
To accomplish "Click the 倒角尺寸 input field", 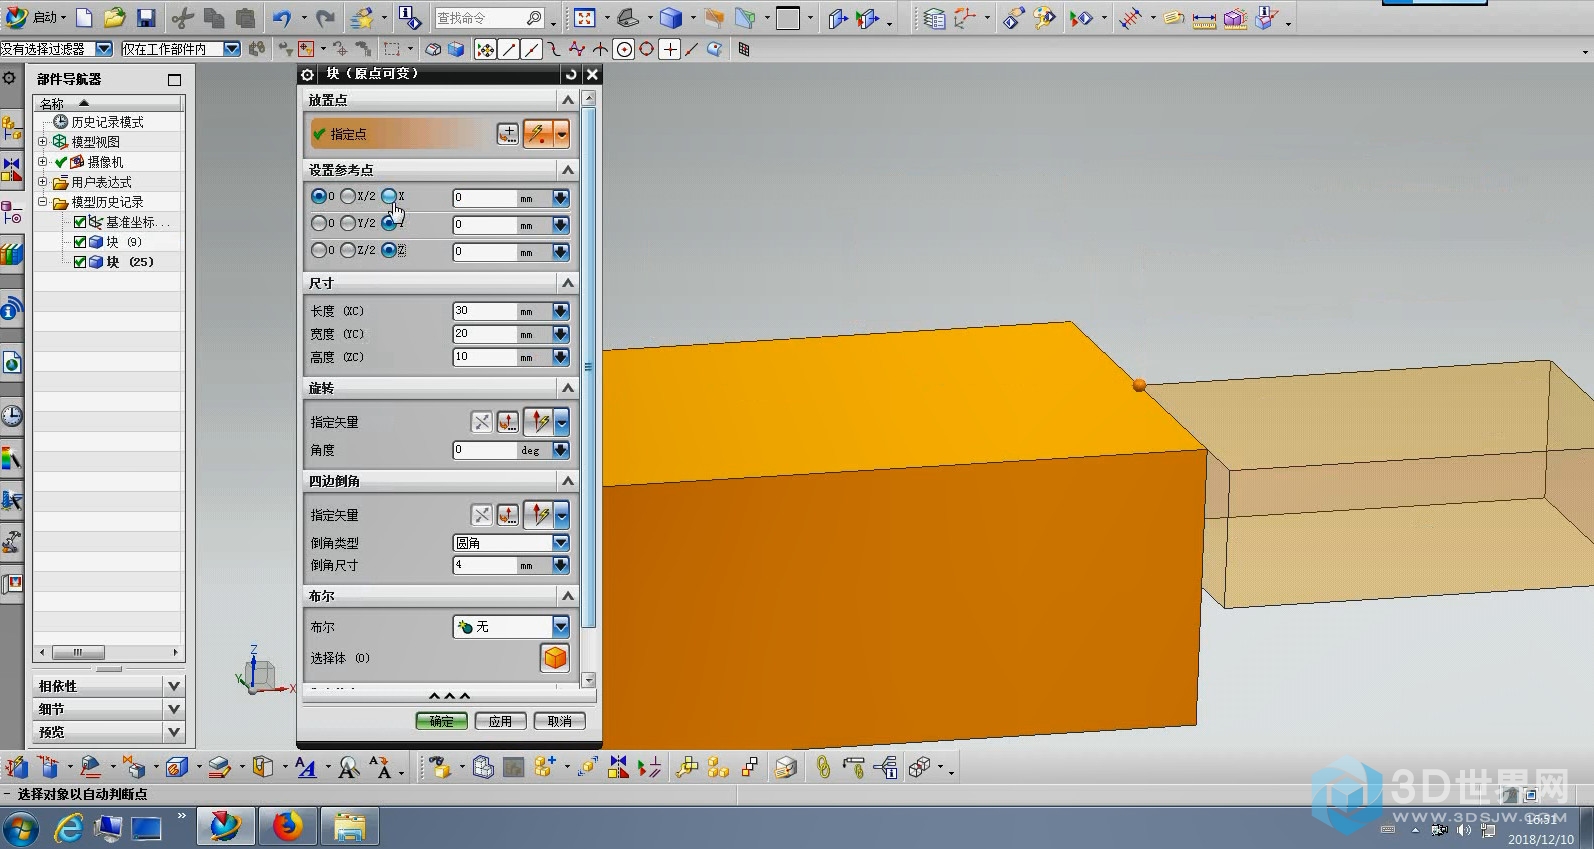I will click(x=485, y=566).
